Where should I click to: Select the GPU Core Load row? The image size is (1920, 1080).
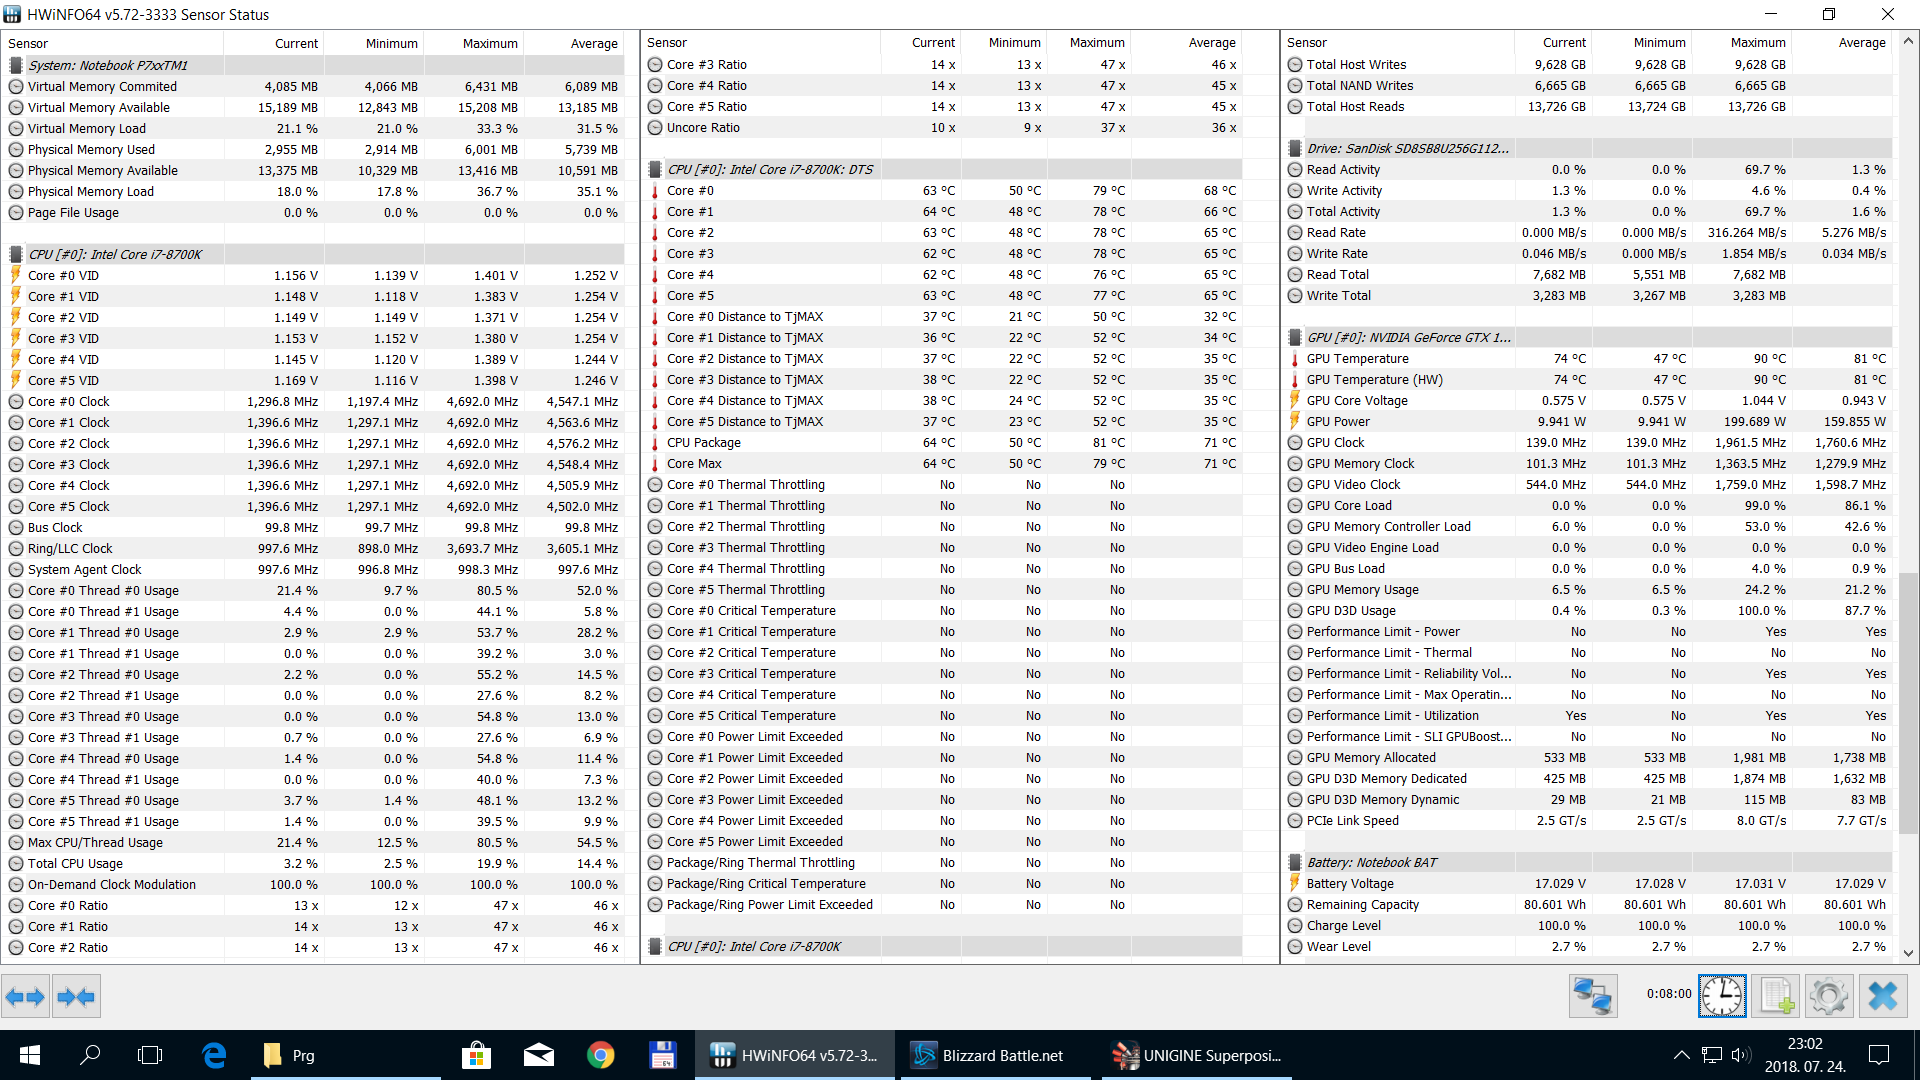click(1588, 505)
